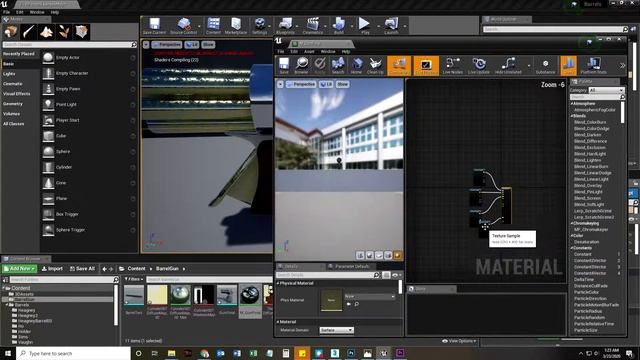Open the Substance toolbar item
This screenshot has width=640, height=360.
coord(545,66)
